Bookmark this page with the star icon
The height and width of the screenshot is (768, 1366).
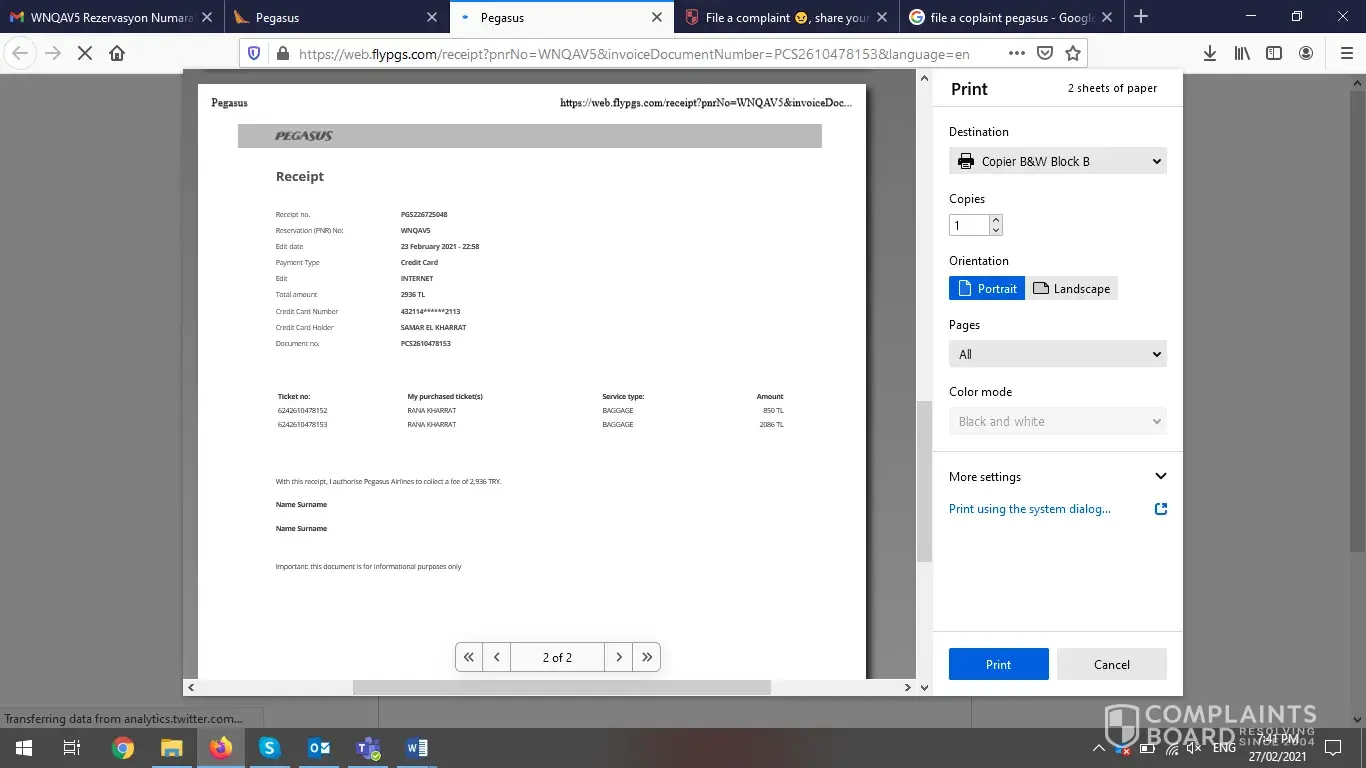(1073, 53)
